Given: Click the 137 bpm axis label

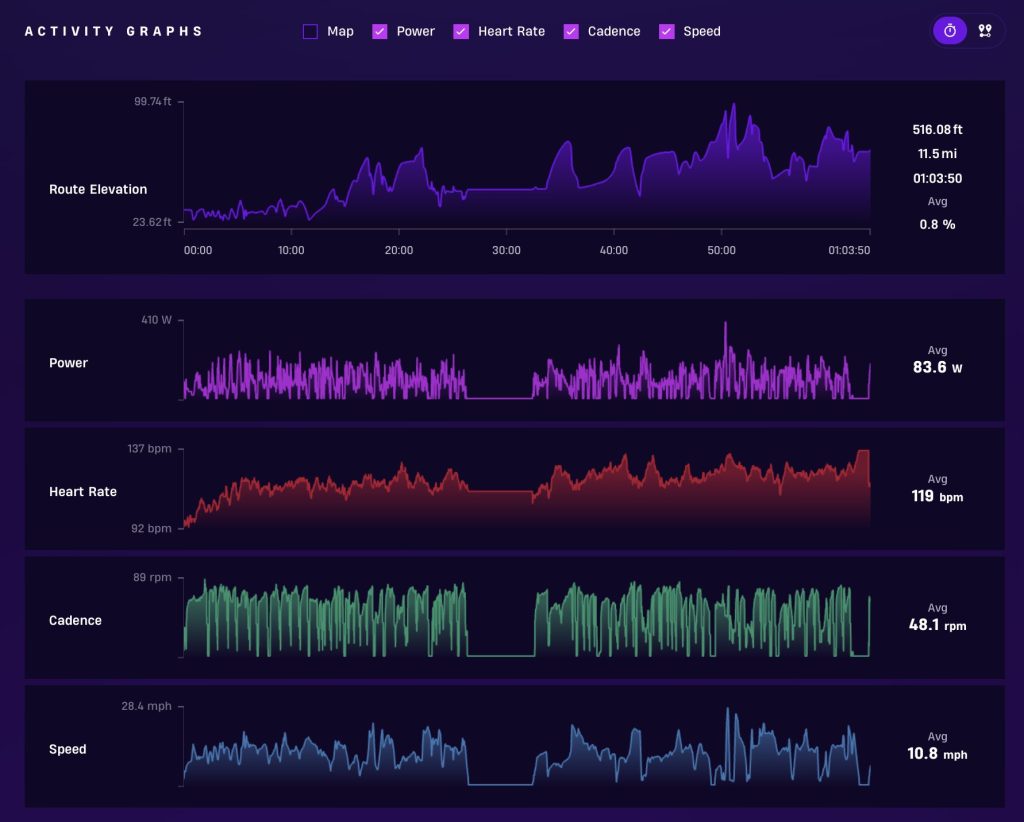Looking at the screenshot, I should pyautogui.click(x=150, y=449).
